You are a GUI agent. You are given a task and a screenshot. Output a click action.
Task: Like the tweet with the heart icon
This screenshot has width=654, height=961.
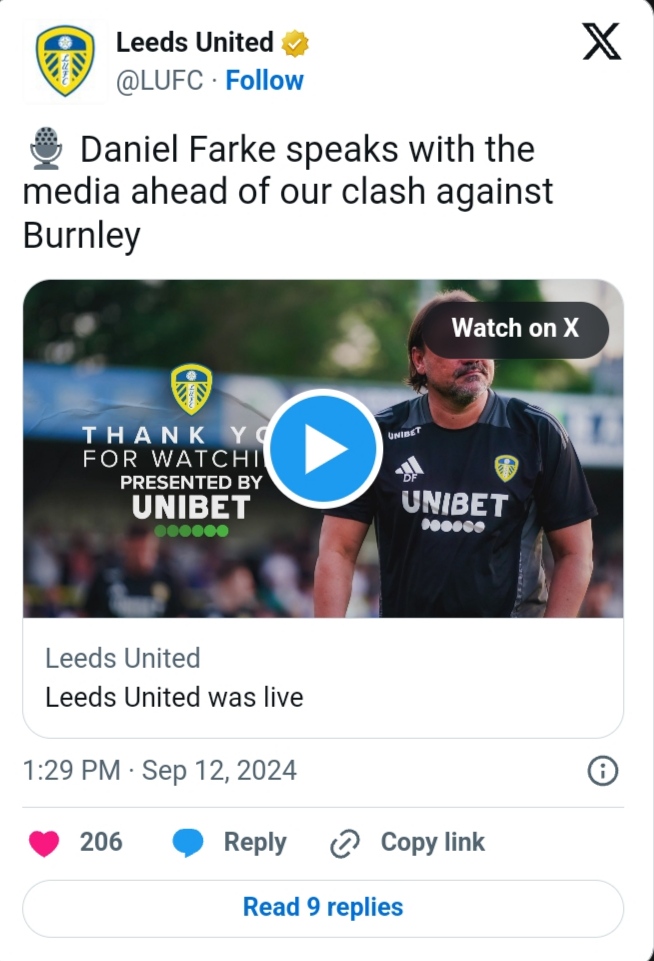(44, 843)
